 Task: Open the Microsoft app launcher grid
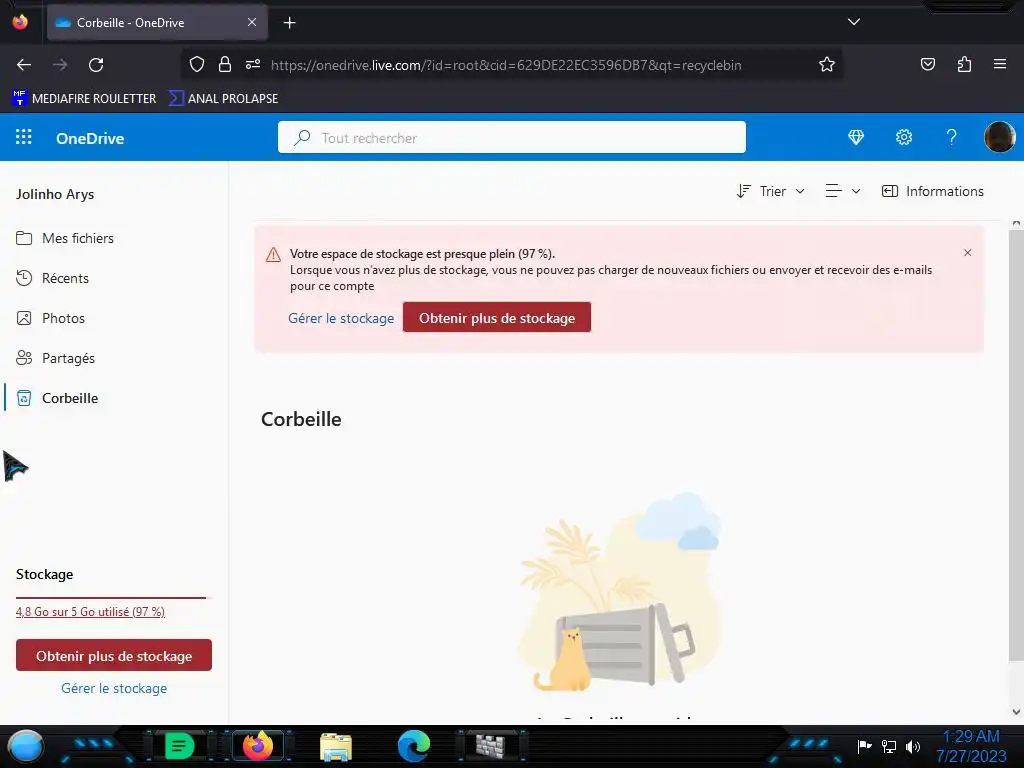(x=24, y=137)
